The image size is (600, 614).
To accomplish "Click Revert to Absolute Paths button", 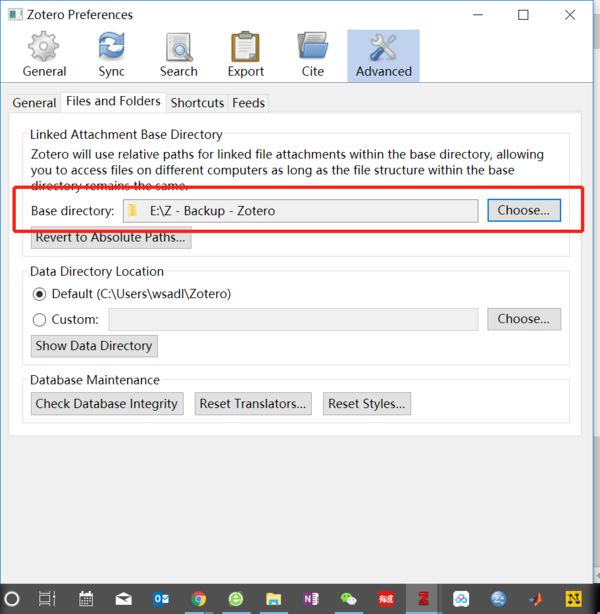I will 111,237.
